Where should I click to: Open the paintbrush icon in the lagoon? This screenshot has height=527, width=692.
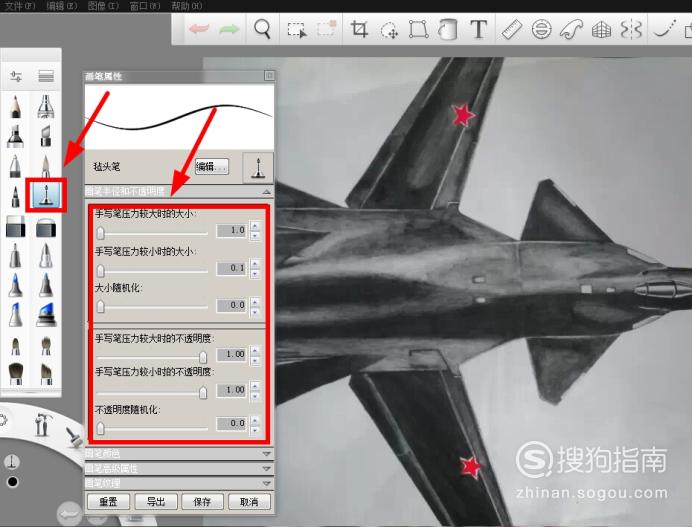coord(74,437)
